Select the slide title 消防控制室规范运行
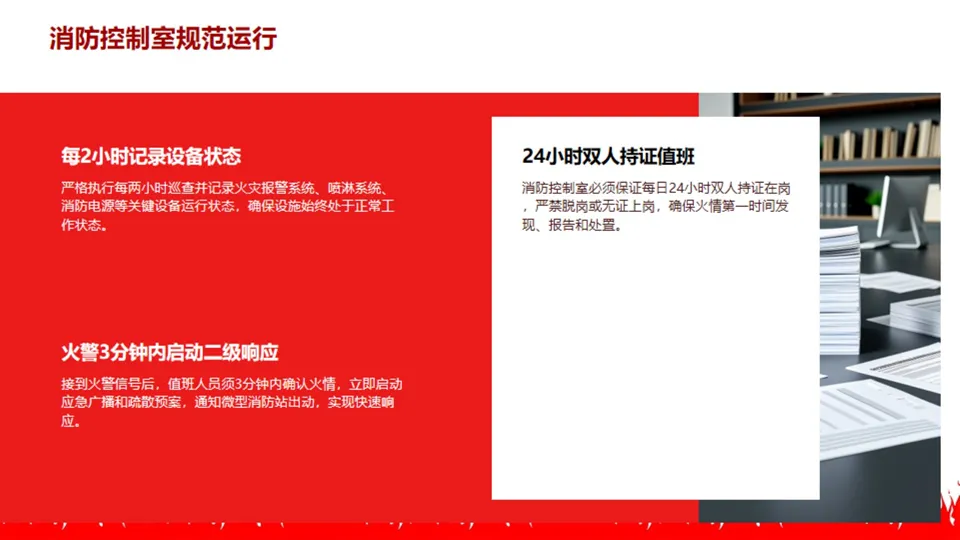Image resolution: width=960 pixels, height=540 pixels. click(163, 38)
